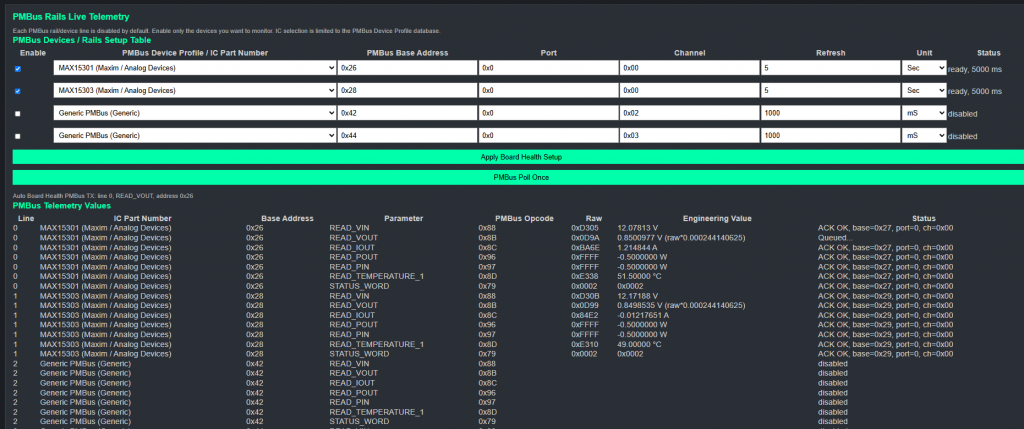Image resolution: width=1024 pixels, height=429 pixels.
Task: Open the Sec unit dropdown for MAX15301
Action: 923,68
